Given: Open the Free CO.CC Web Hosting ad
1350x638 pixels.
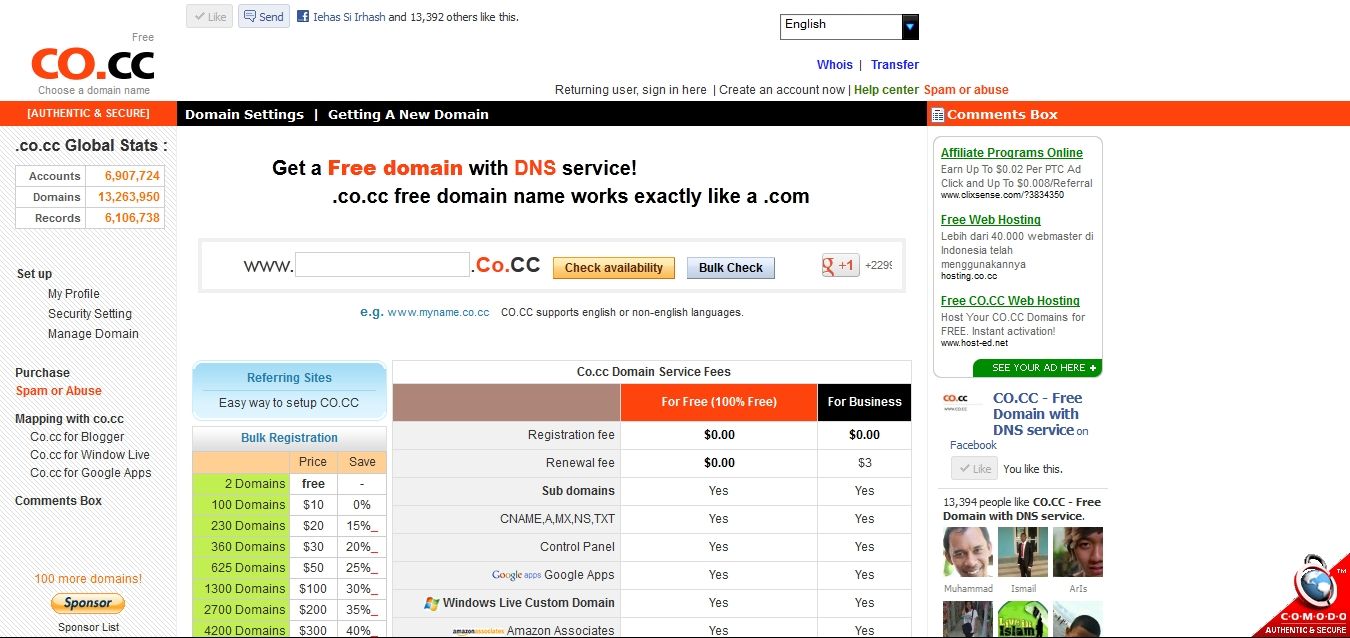Looking at the screenshot, I should [x=1010, y=301].
